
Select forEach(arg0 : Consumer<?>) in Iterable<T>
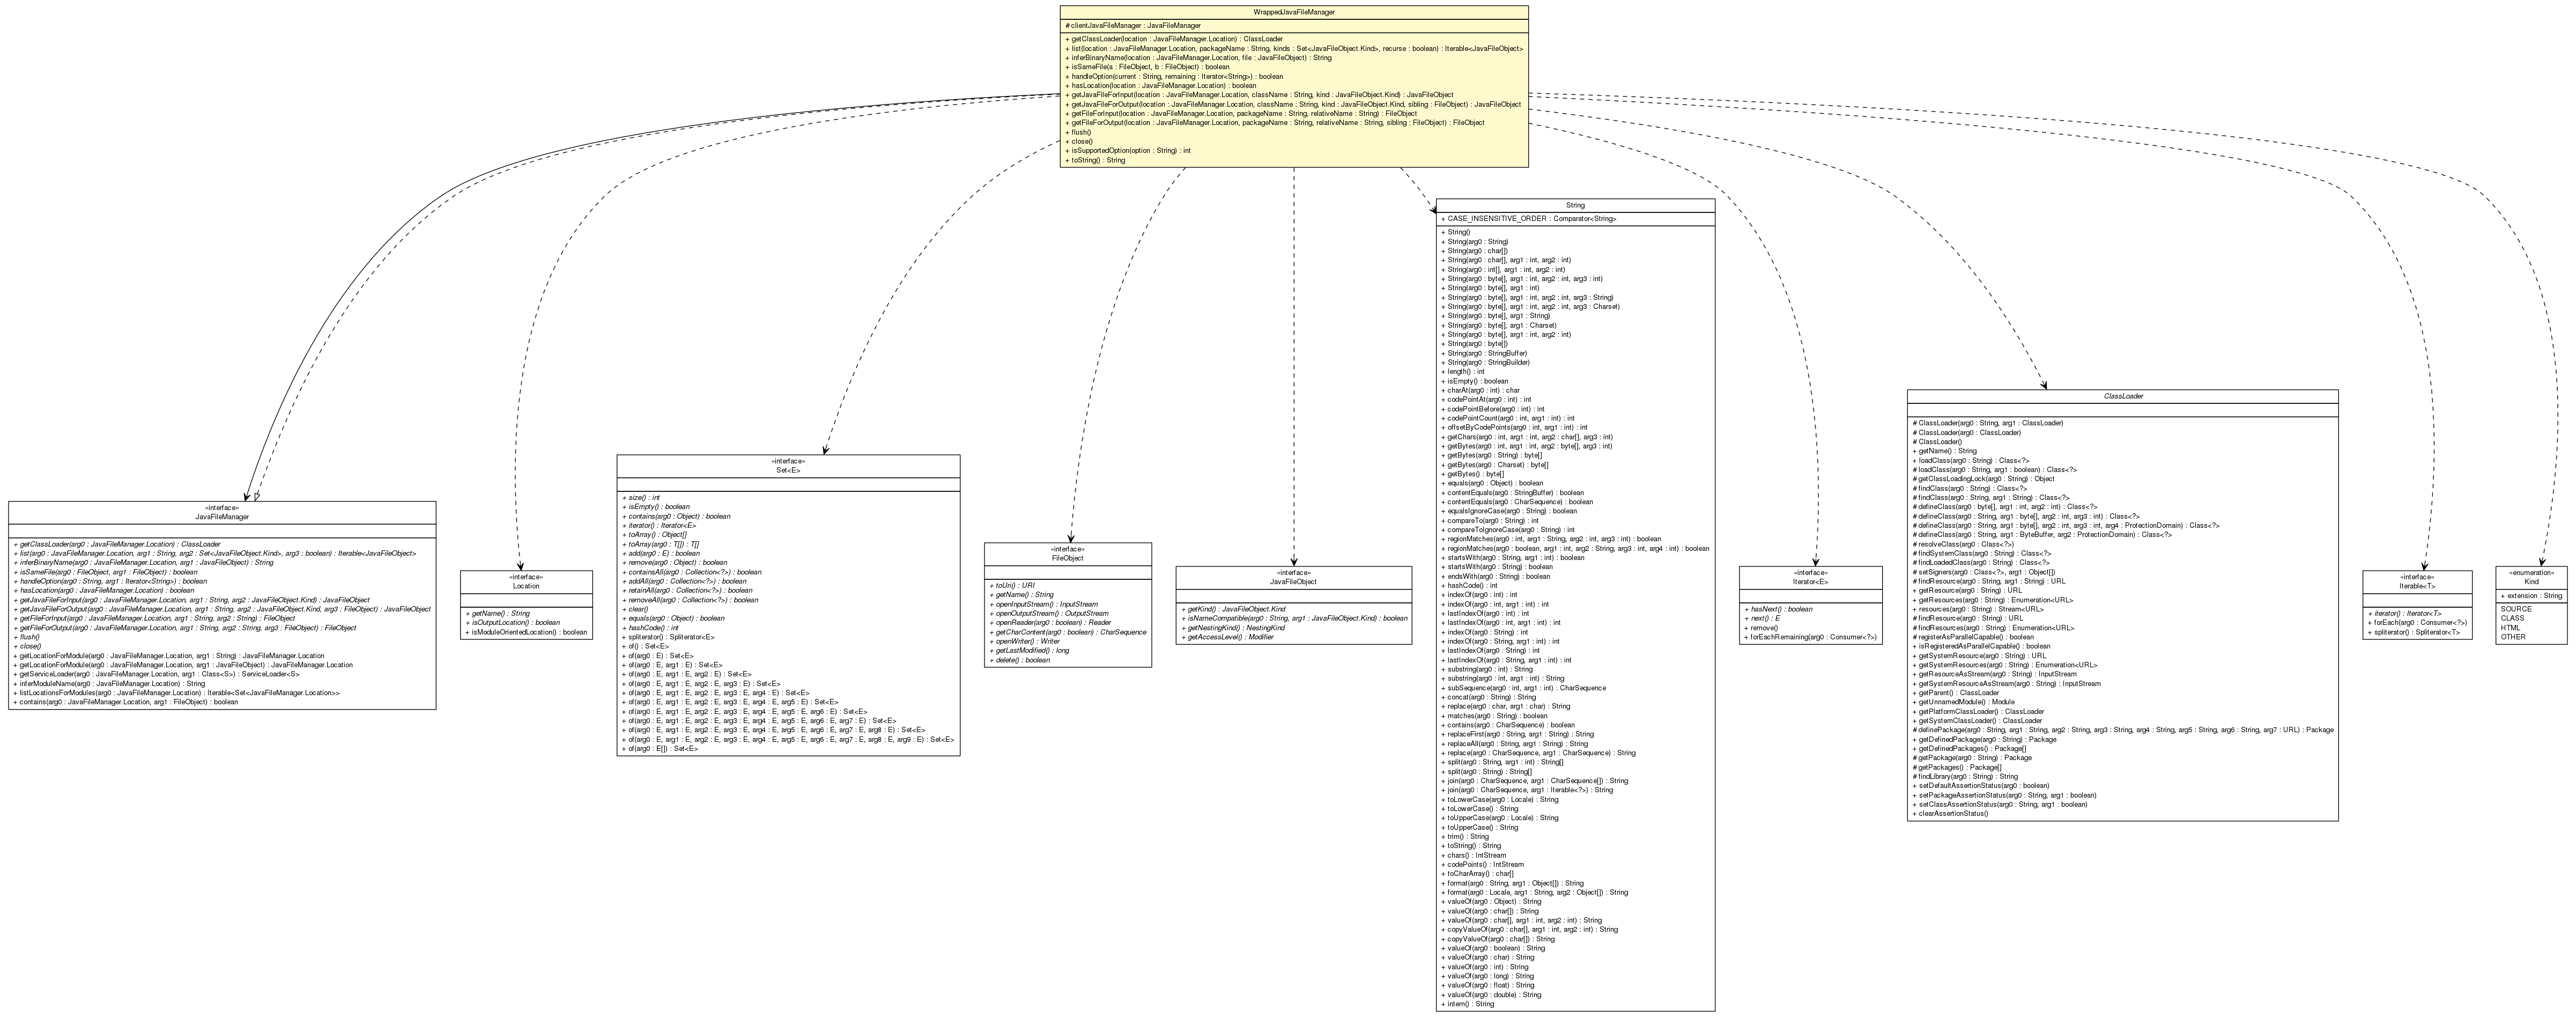[x=2417, y=623]
